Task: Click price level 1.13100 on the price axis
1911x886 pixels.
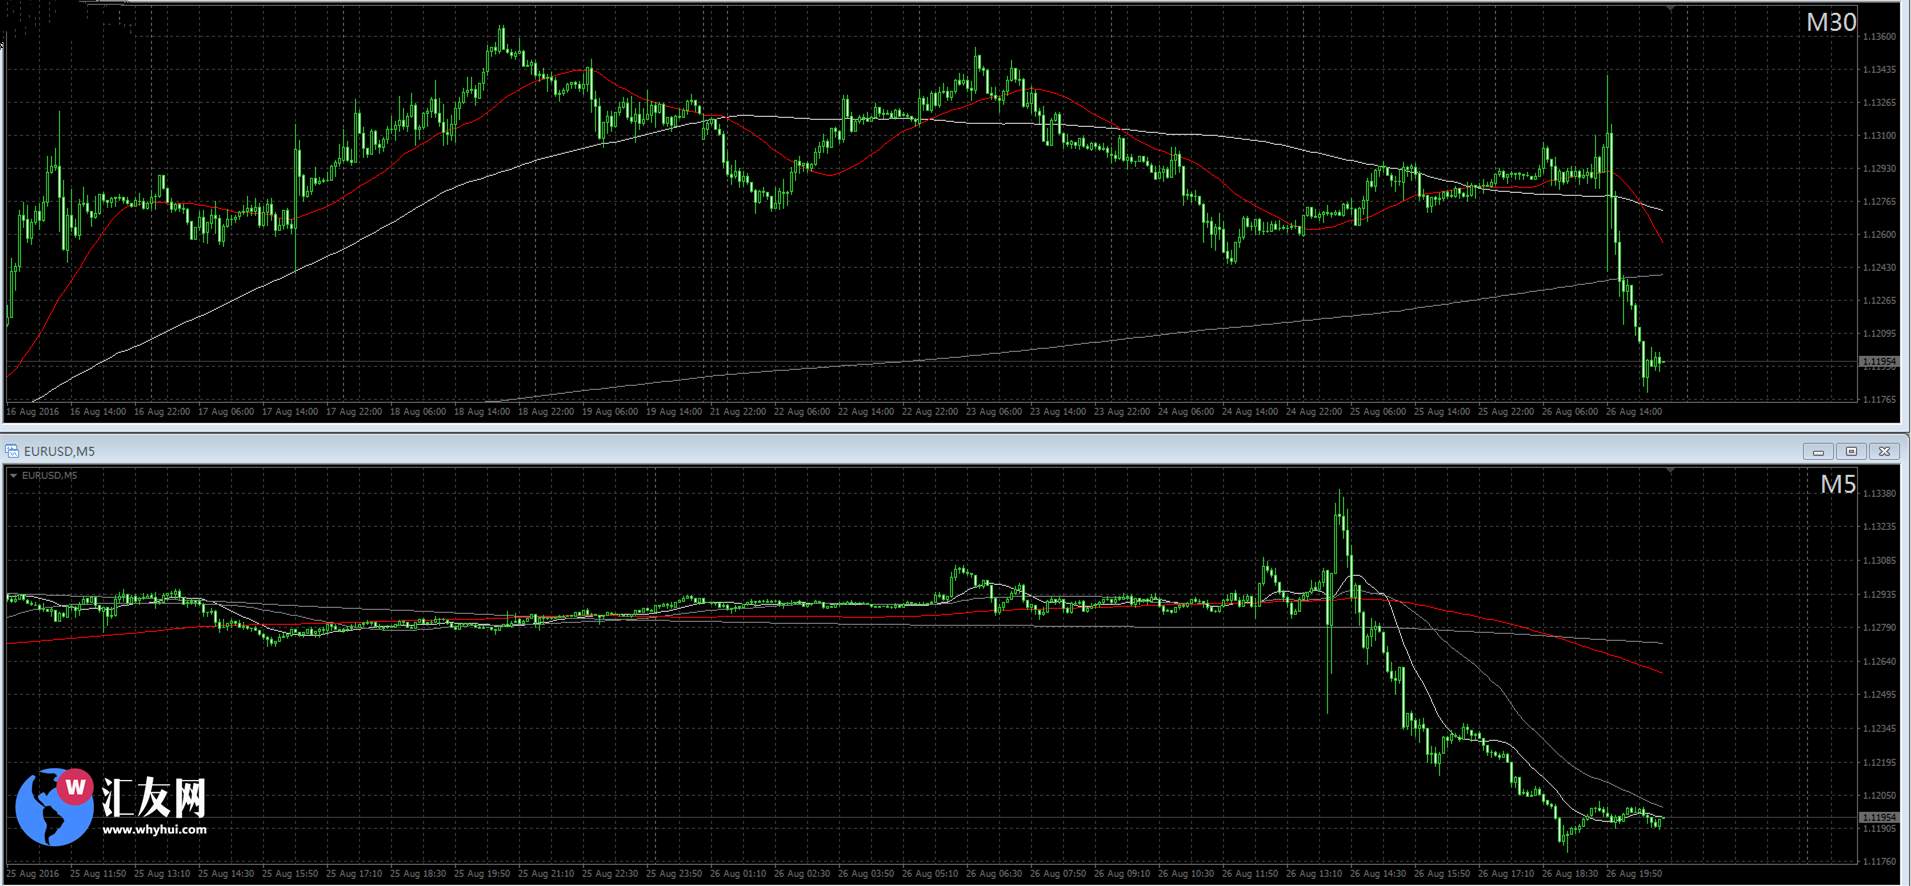Action: pyautogui.click(x=1880, y=136)
